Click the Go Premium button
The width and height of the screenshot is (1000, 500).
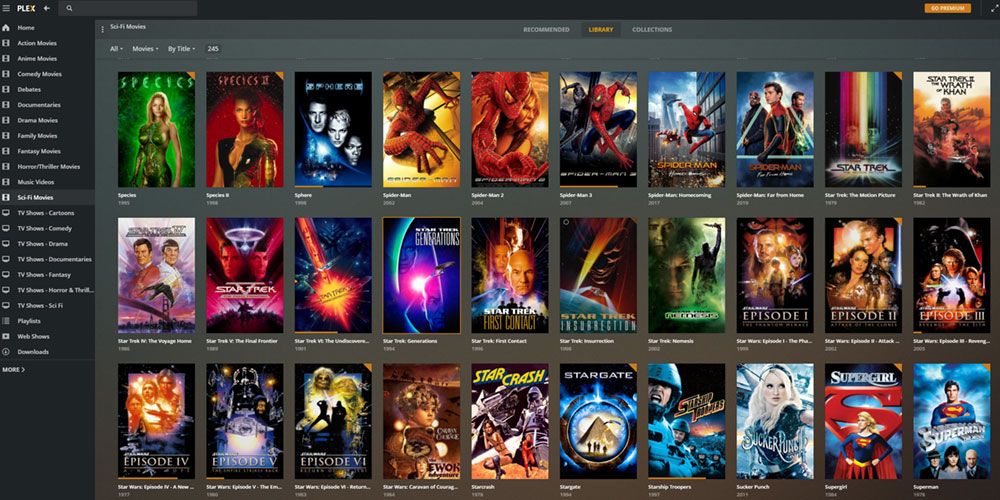948,8
